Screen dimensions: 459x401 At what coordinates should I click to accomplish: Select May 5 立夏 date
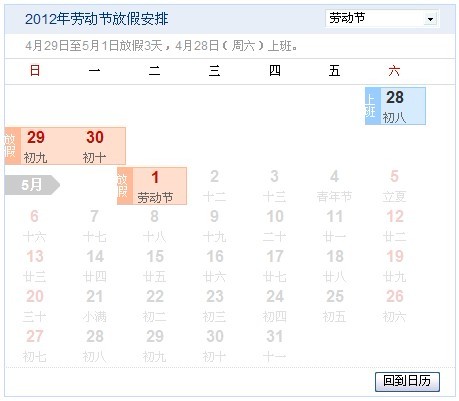(x=394, y=186)
